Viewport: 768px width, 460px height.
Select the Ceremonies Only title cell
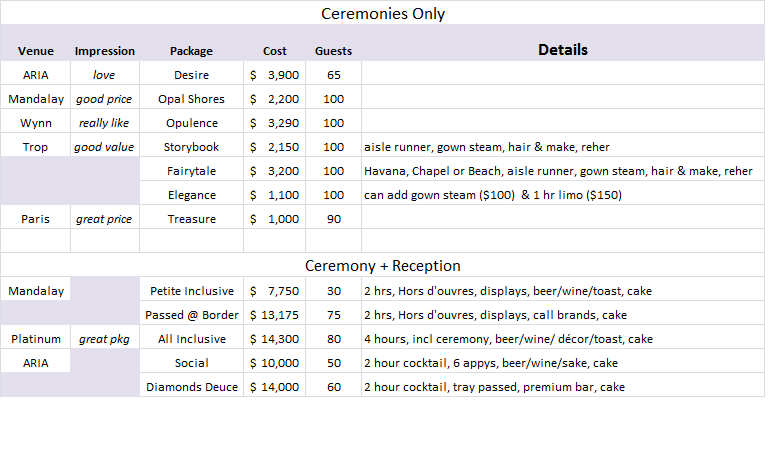pos(383,13)
